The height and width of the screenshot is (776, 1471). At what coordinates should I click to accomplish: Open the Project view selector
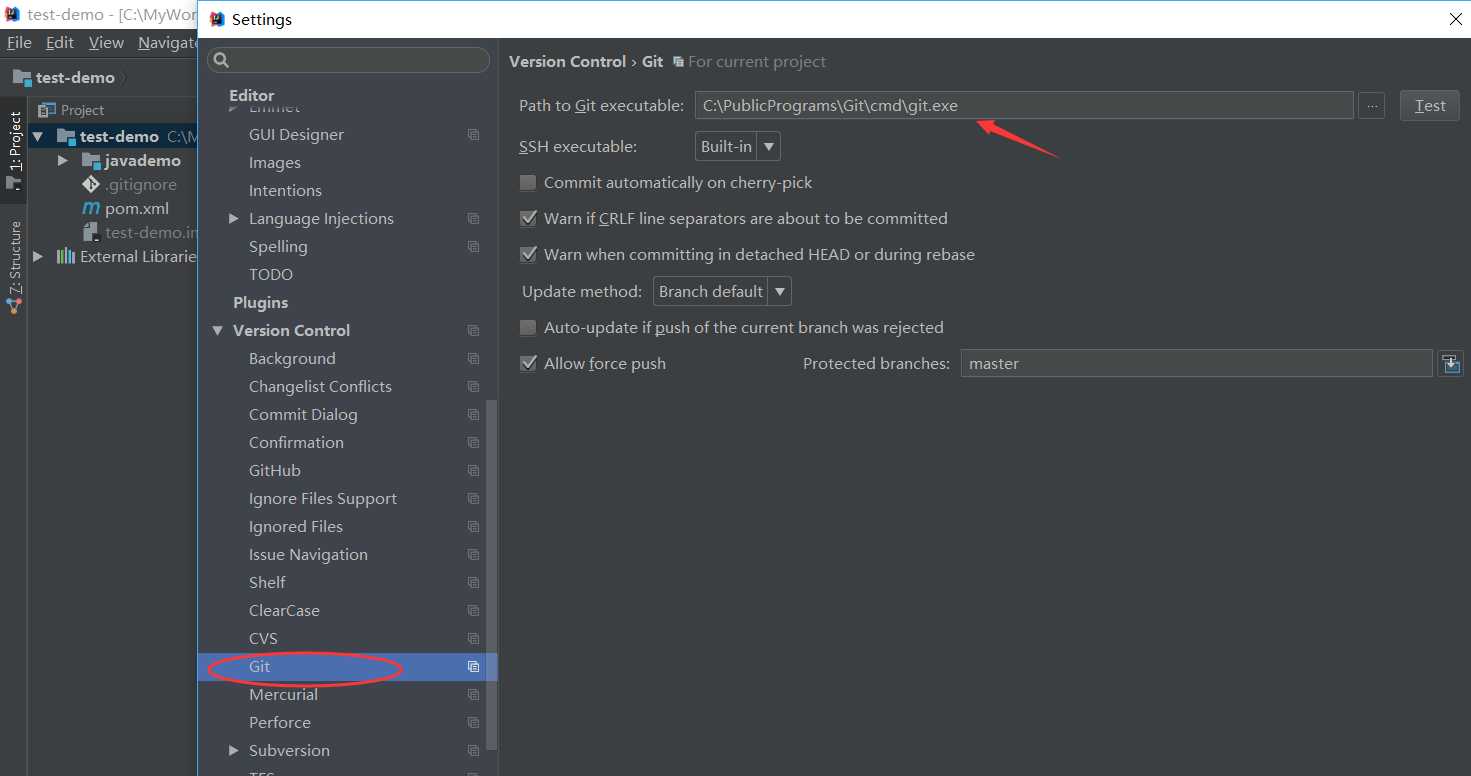(70, 111)
